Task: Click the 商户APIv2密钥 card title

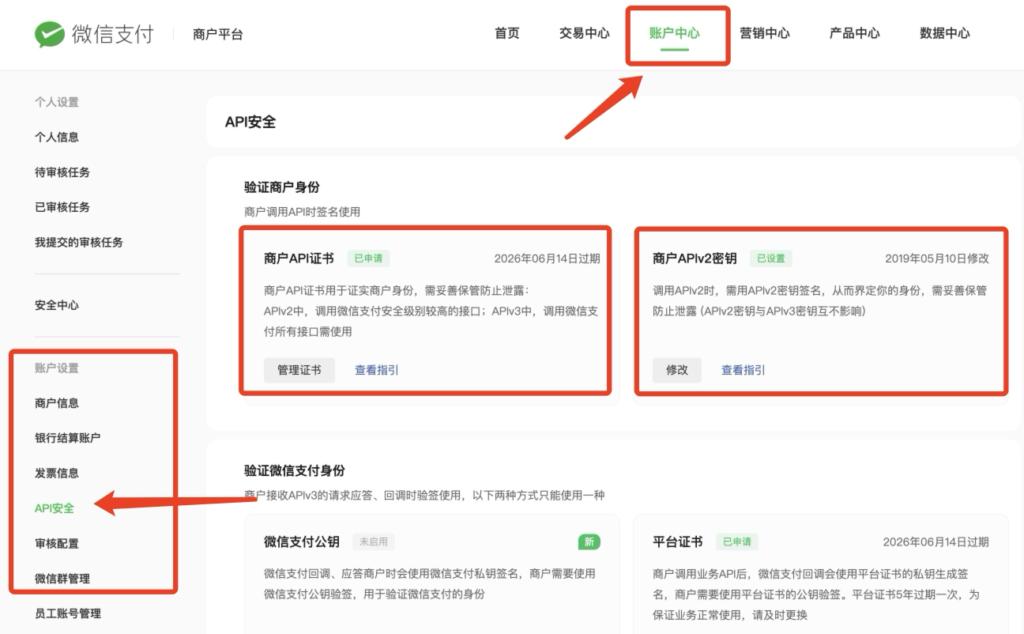Action: [x=694, y=259]
